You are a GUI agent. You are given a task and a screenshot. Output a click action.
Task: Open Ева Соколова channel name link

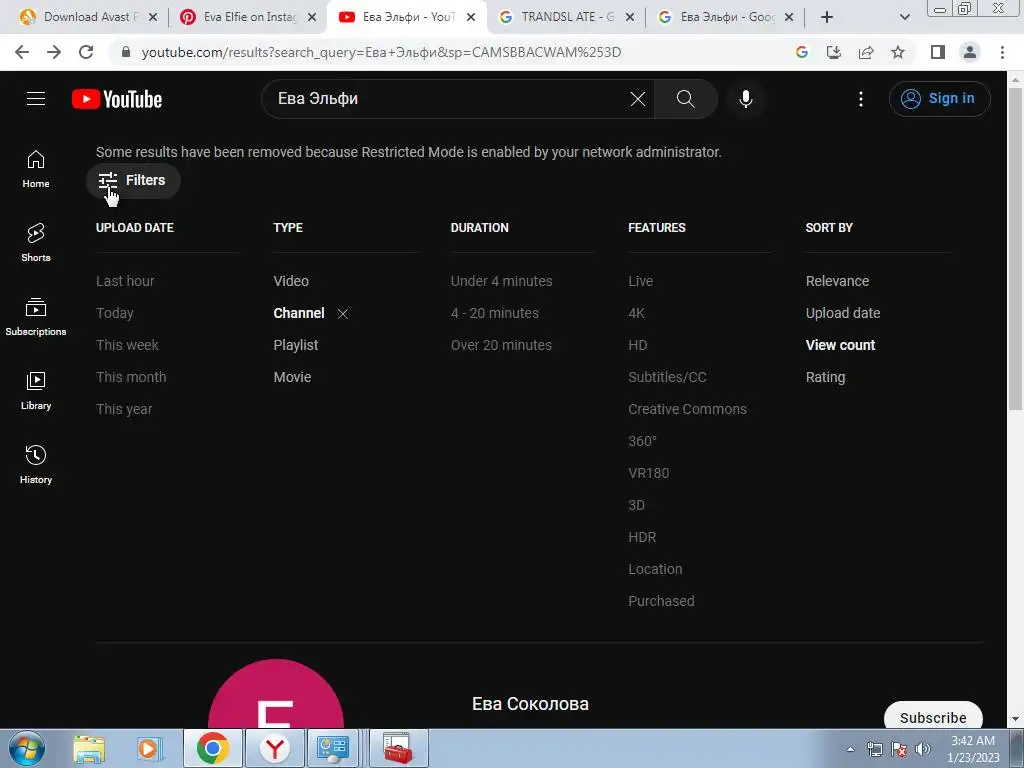[x=530, y=704]
